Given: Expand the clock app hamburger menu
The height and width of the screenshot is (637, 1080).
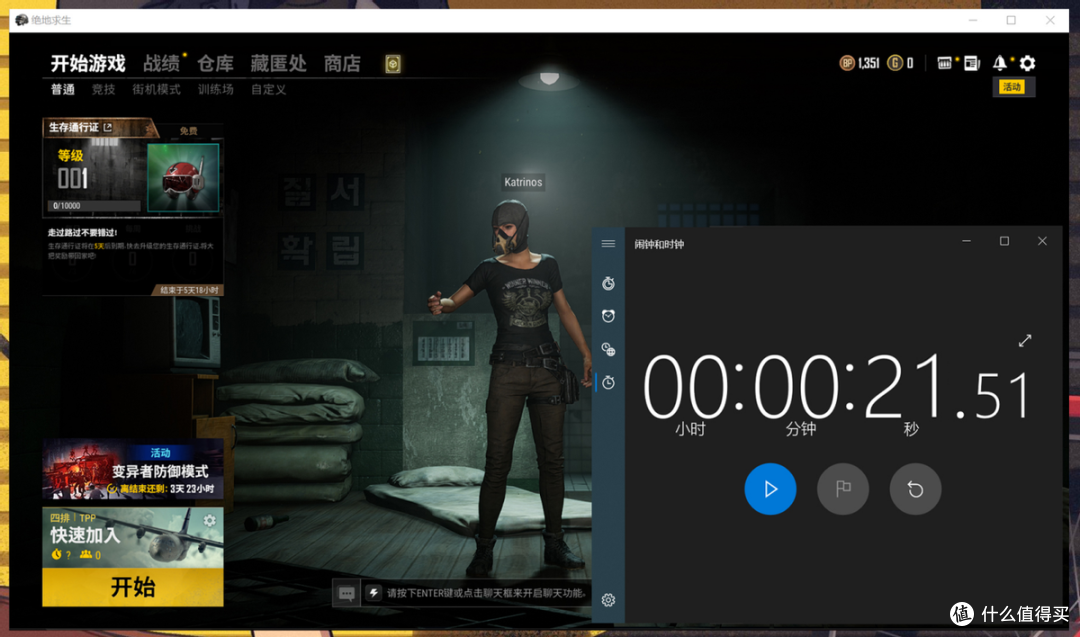Looking at the screenshot, I should tap(608, 244).
